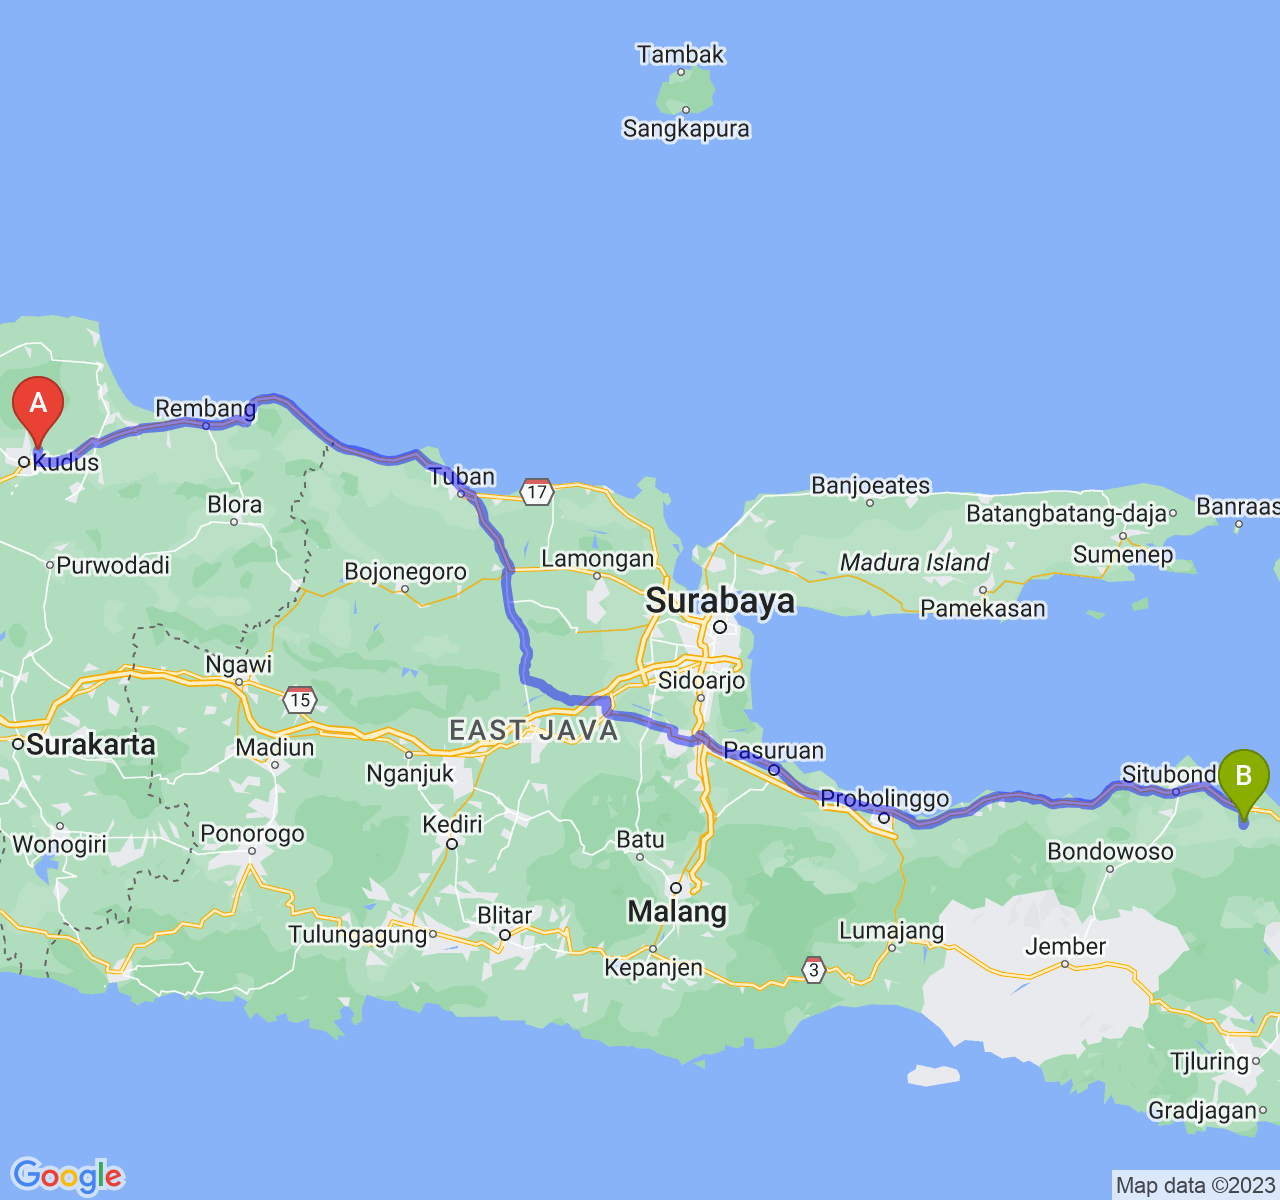Select the Surabaya city label

[x=720, y=600]
